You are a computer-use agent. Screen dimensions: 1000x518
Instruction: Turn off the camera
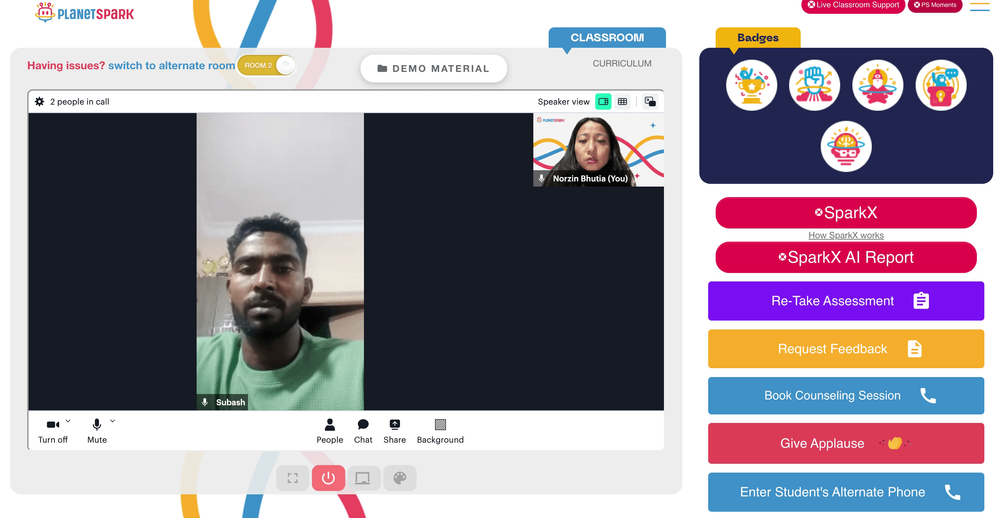(53, 431)
